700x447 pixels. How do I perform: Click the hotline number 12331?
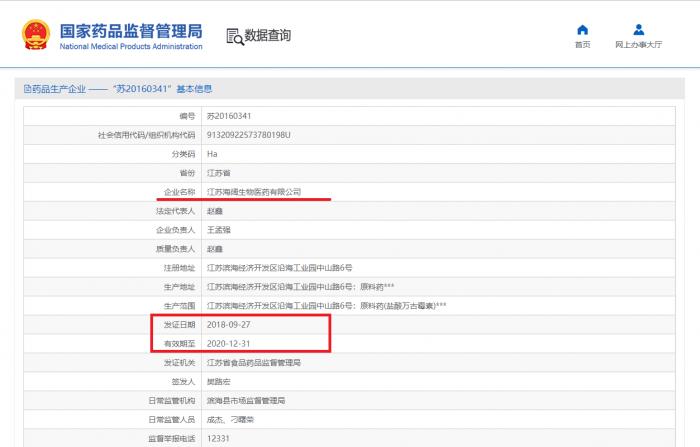217,438
